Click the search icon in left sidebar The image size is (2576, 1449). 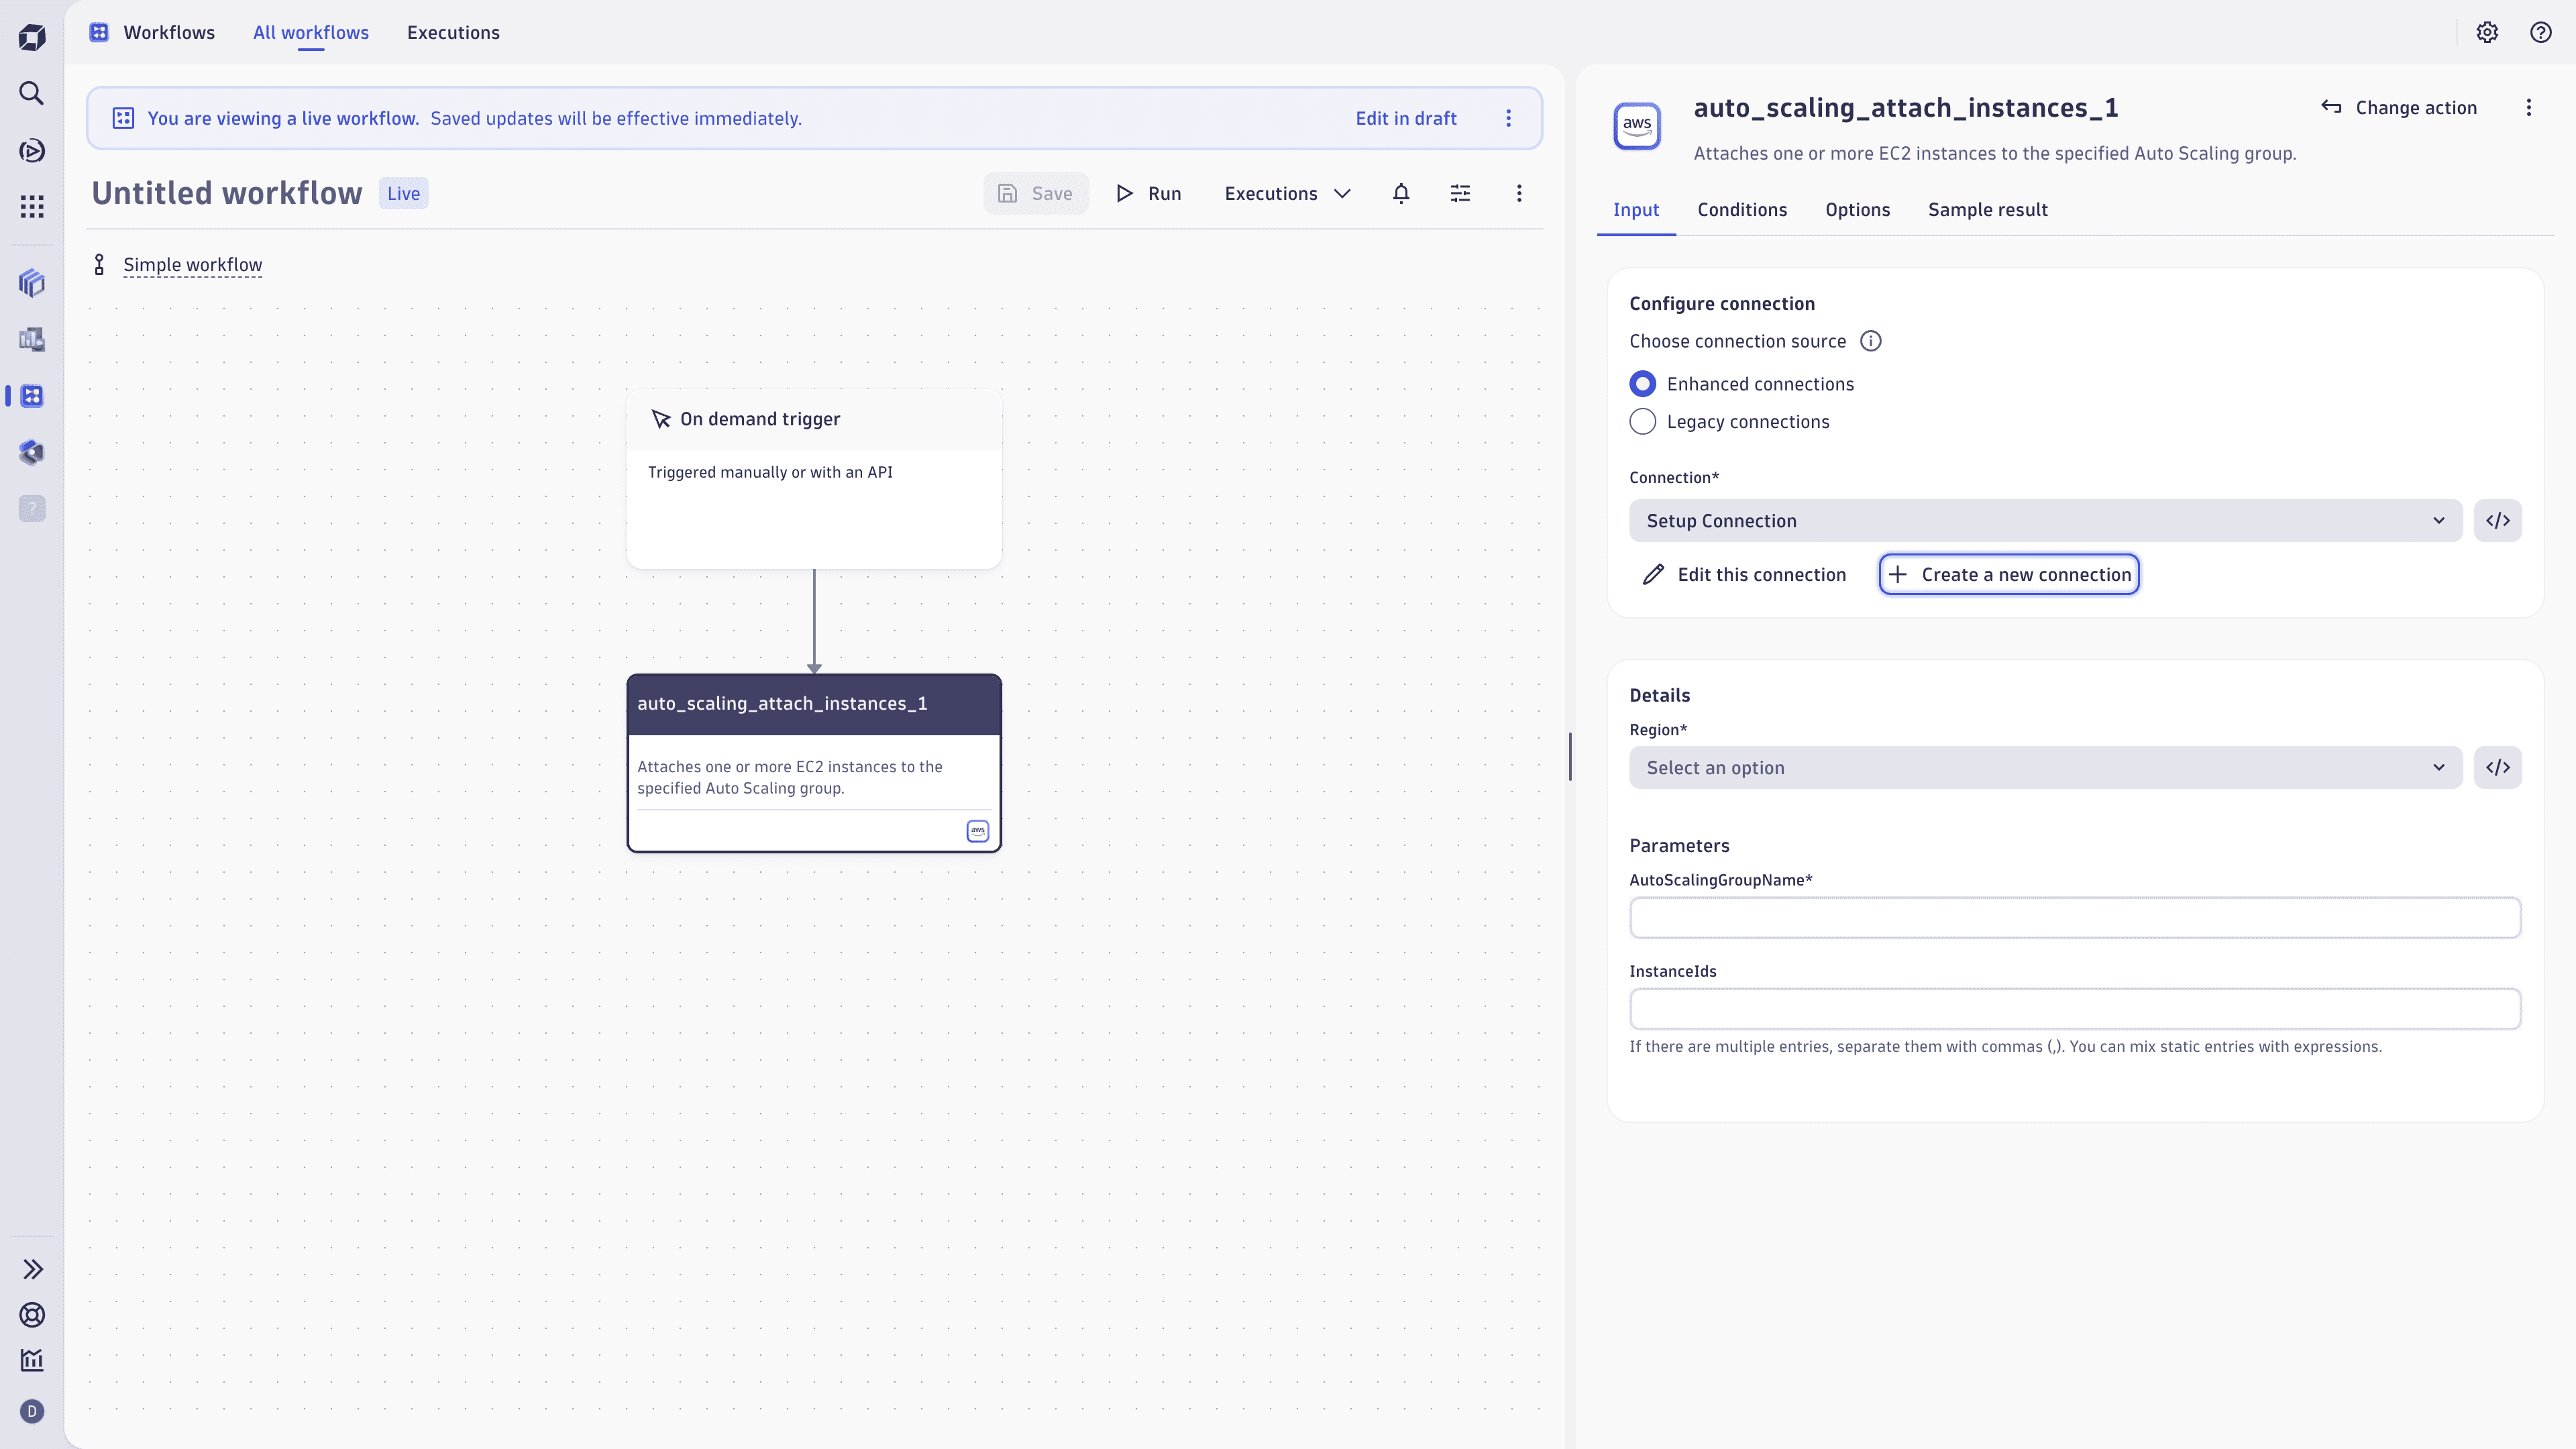coord(32,93)
